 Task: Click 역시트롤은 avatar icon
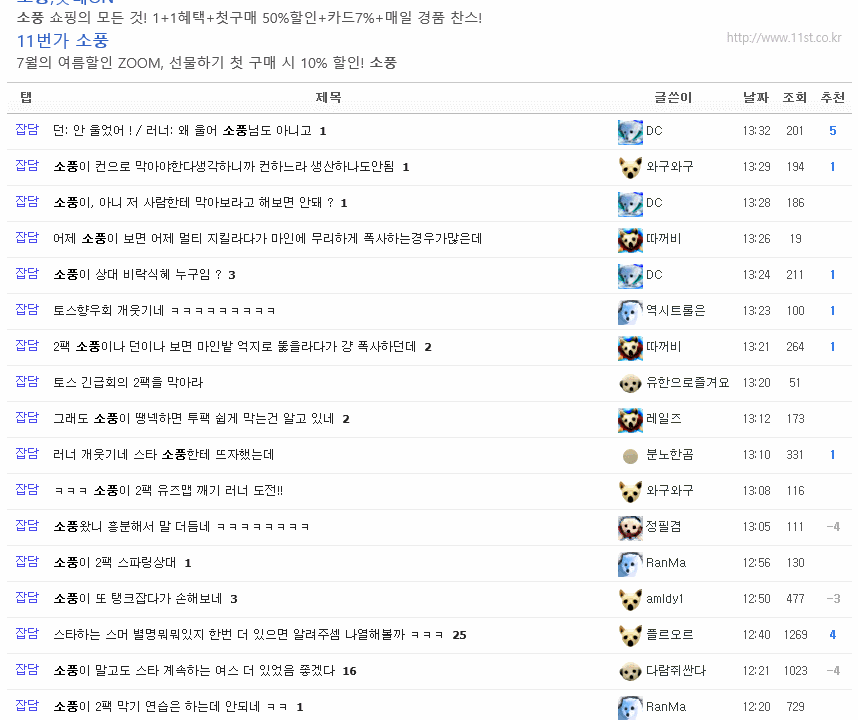click(x=630, y=312)
